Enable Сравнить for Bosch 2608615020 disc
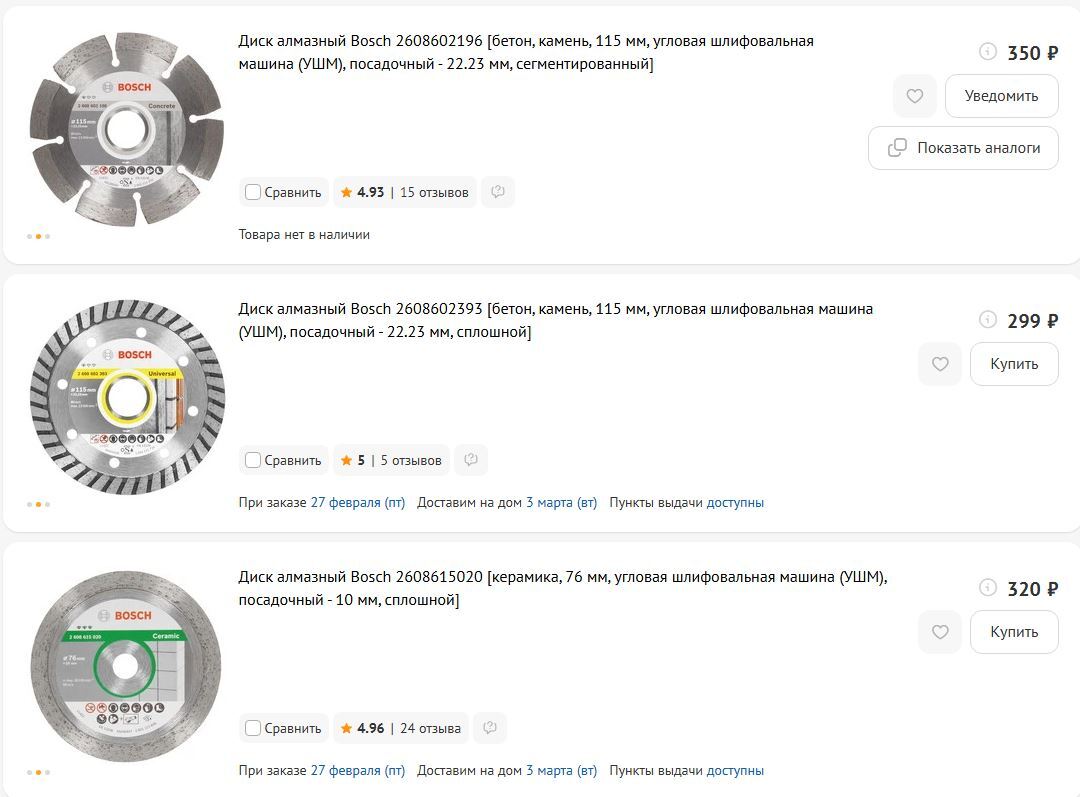The height and width of the screenshot is (797, 1080). [253, 728]
